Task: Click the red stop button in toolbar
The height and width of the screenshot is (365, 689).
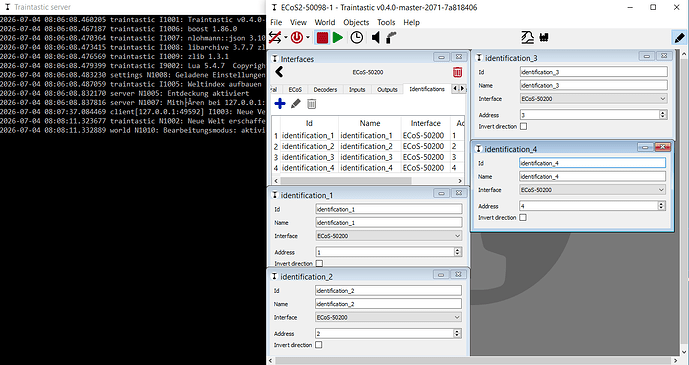Action: 322,38
